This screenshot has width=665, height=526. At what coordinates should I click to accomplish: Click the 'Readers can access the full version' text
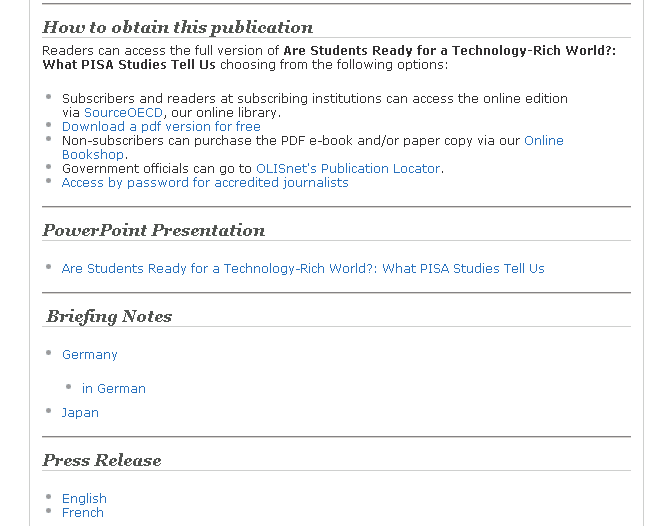point(160,50)
